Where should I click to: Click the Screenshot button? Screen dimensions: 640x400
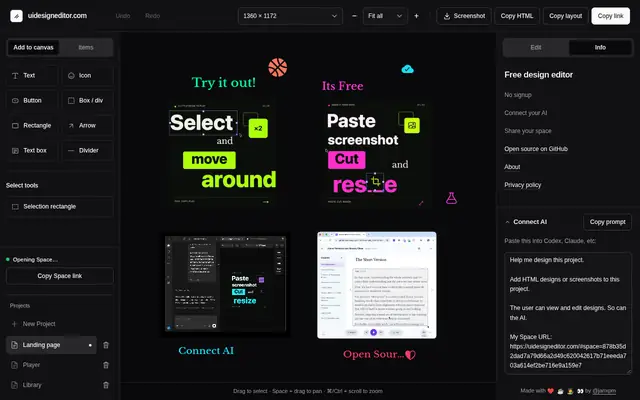(464, 16)
